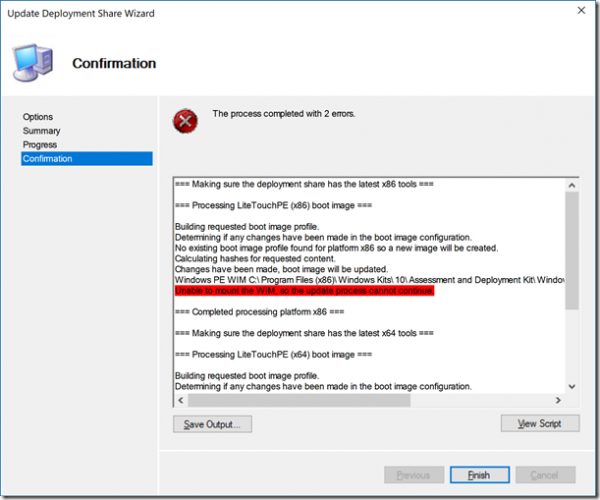Select the Progress step in sidebar
600x500 pixels.
[x=40, y=145]
